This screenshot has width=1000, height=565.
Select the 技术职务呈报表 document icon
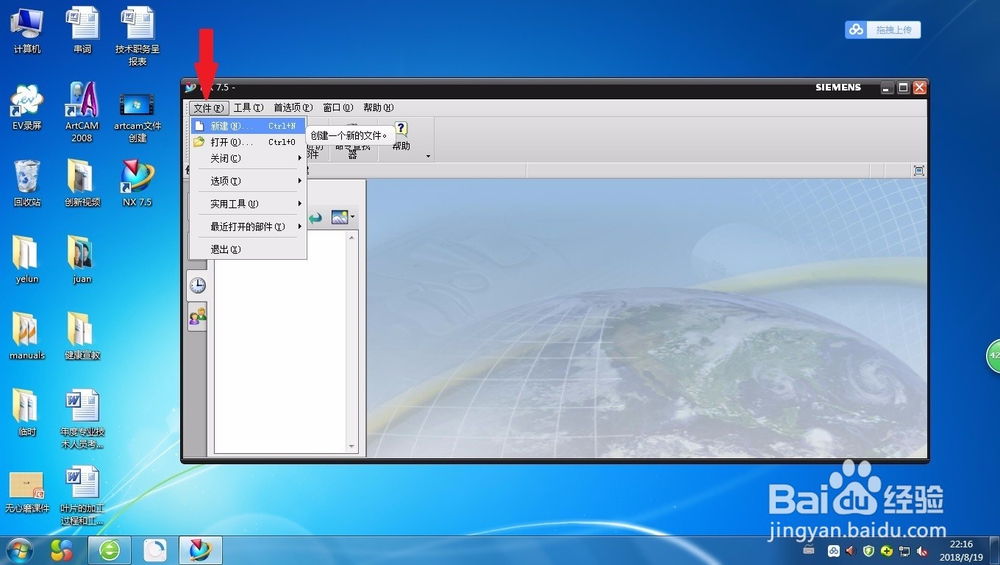pos(137,37)
